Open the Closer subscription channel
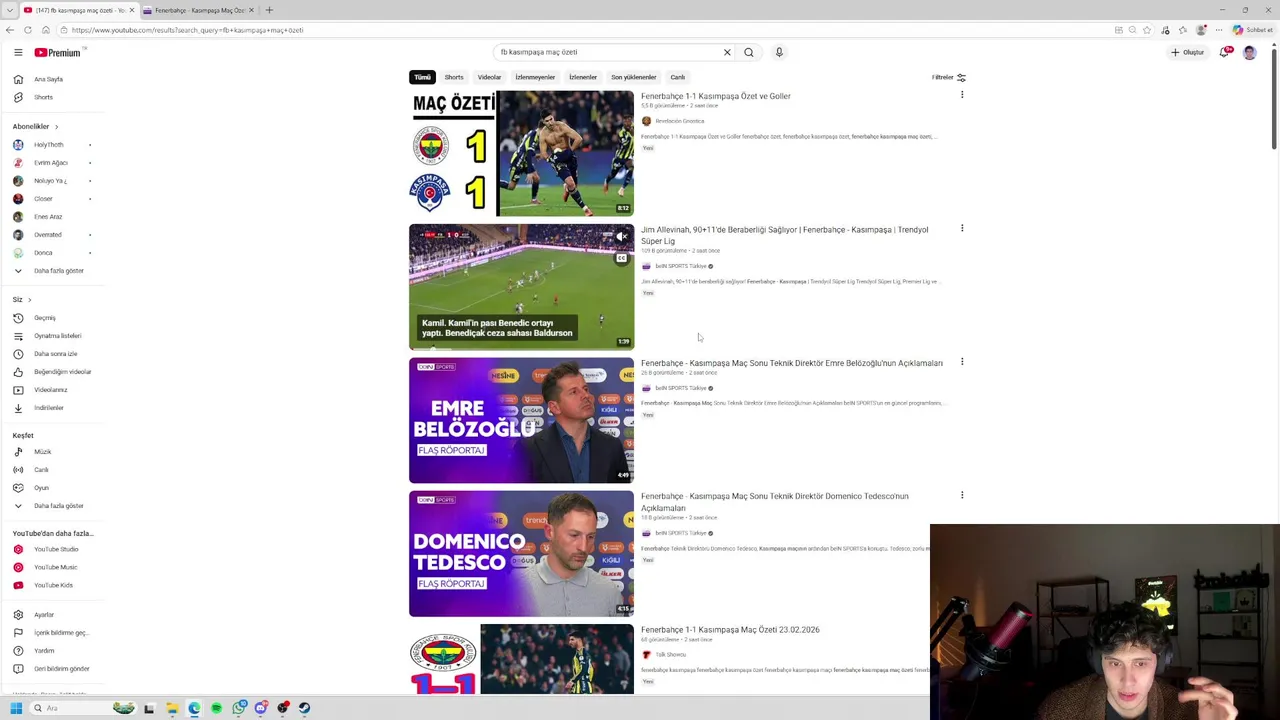This screenshot has height=720, width=1280. 43,199
